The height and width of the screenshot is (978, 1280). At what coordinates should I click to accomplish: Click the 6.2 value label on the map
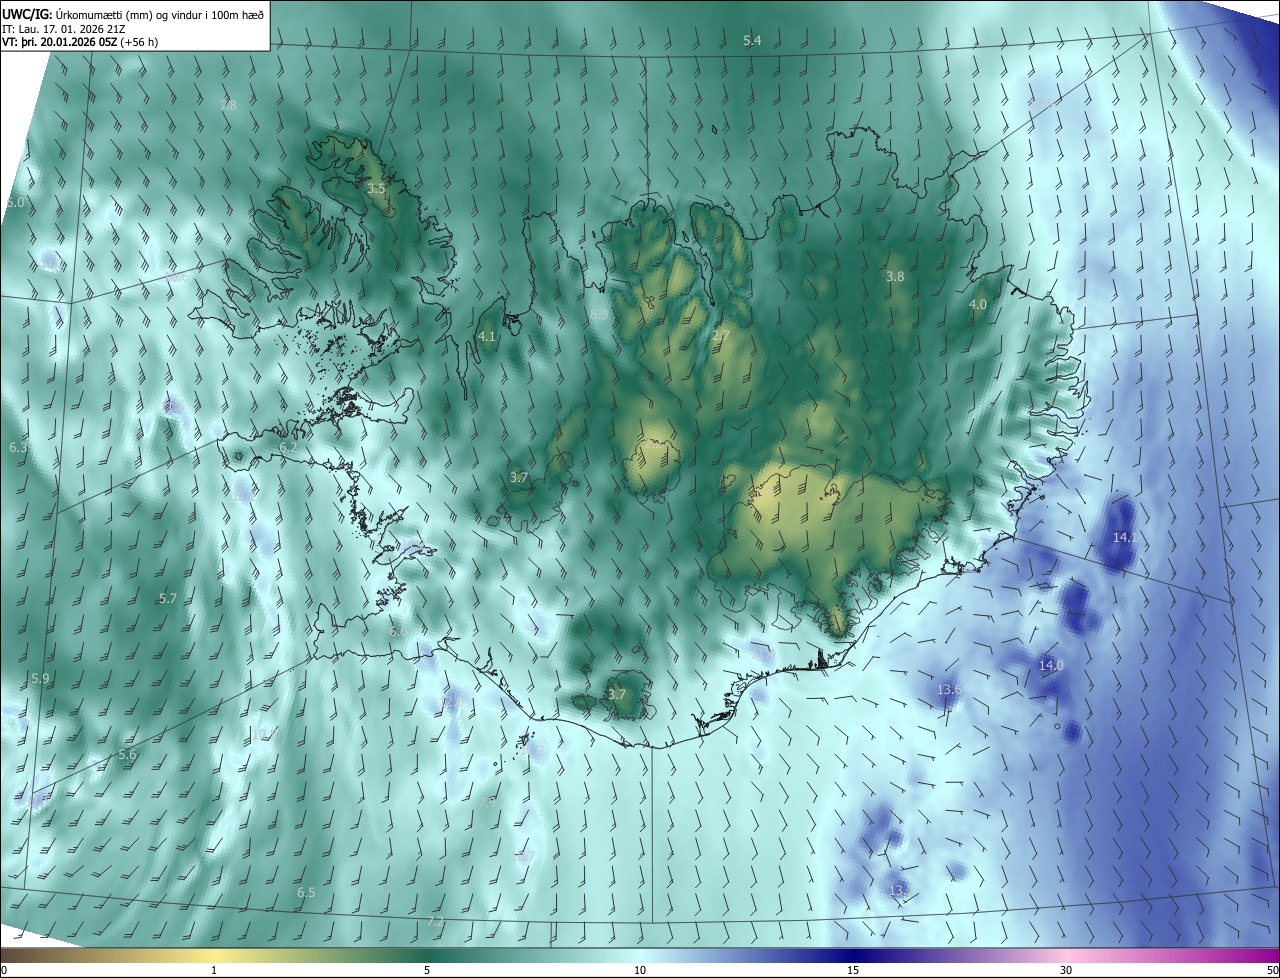(288, 448)
